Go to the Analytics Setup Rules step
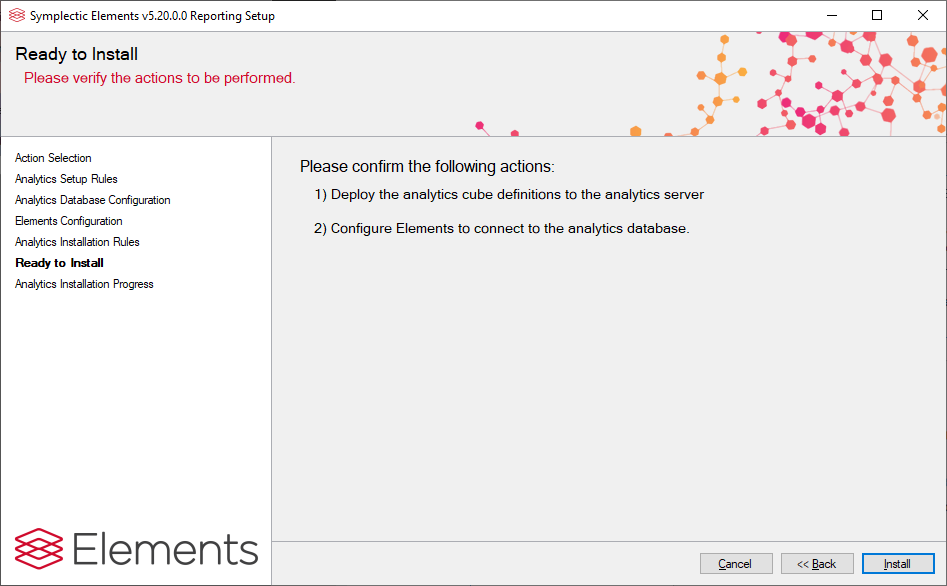947x586 pixels. 66,179
